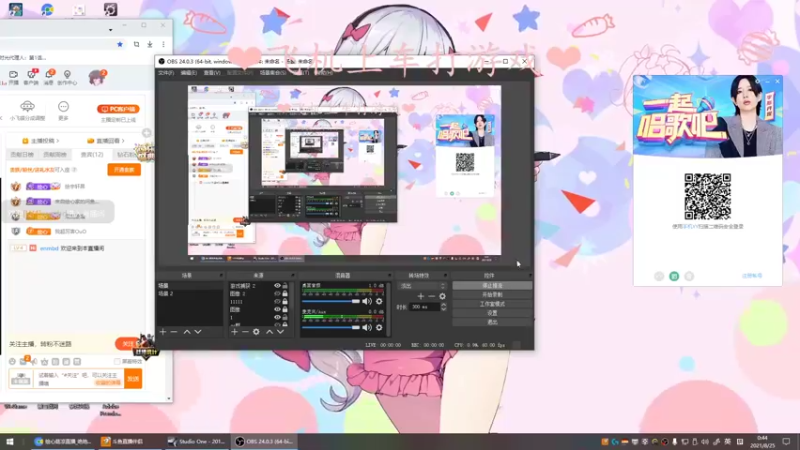Open microphone/Aux settings gear
Viewport: 800px width, 450px height.
pyautogui.click(x=379, y=328)
